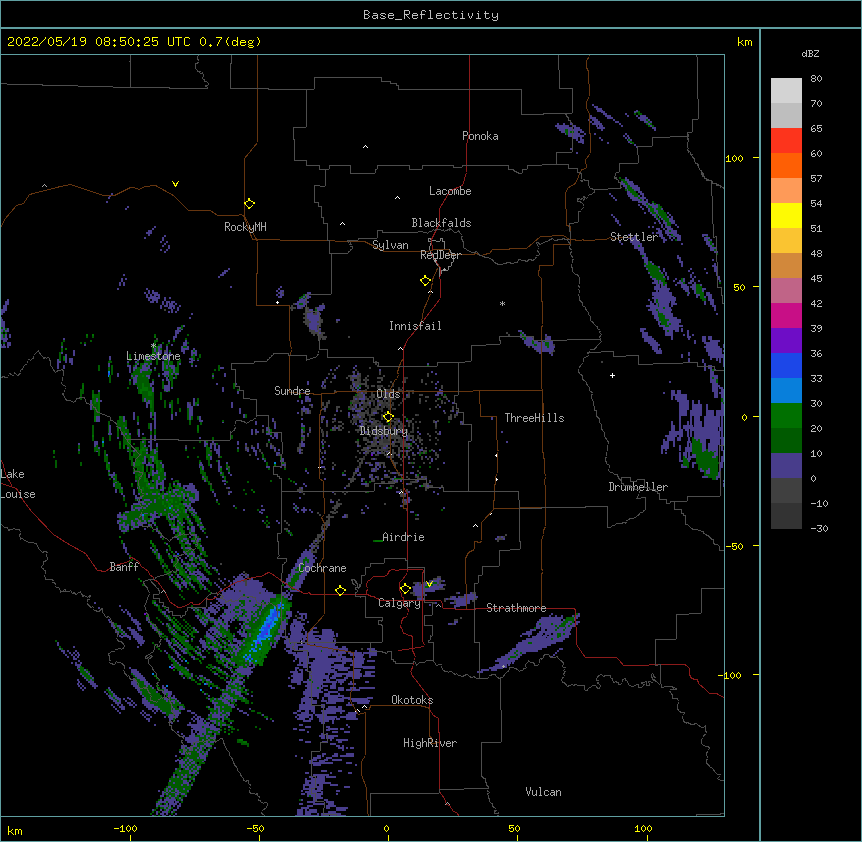Screen dimensions: 862x842
Task: Click the Lake Louise label
Action: tap(18, 484)
